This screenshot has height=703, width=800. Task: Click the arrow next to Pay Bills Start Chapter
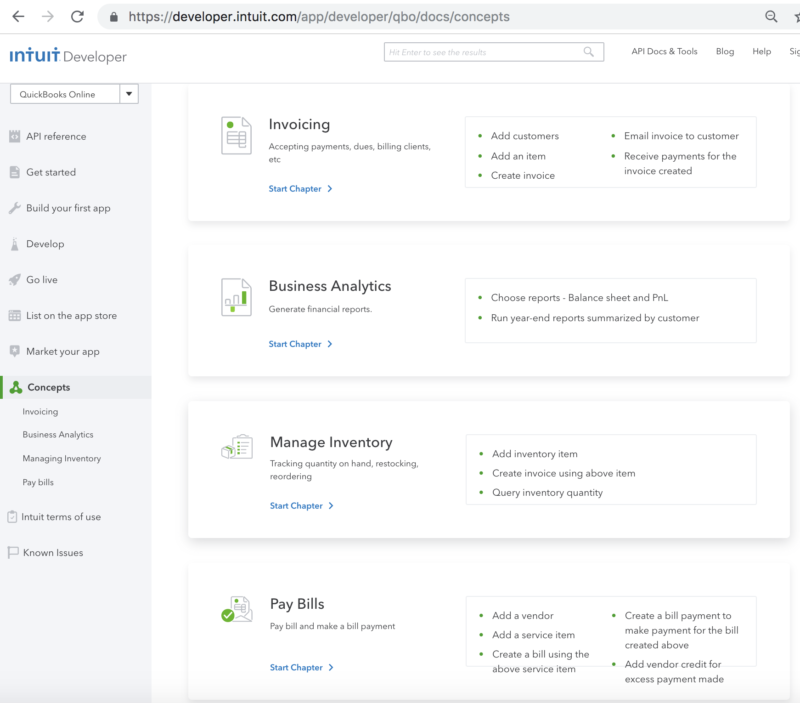coord(331,667)
